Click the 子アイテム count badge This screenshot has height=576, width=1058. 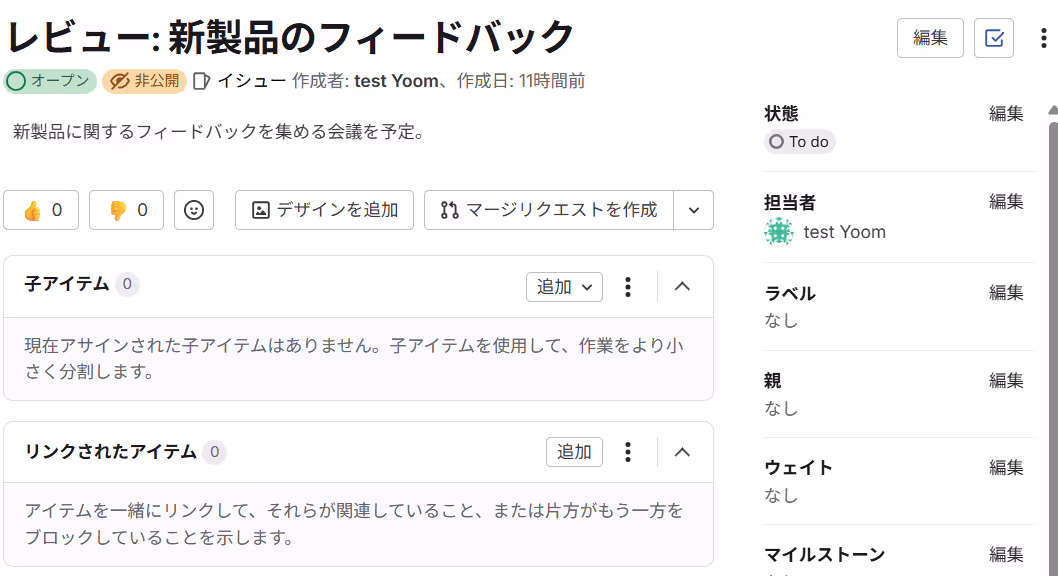(x=127, y=284)
